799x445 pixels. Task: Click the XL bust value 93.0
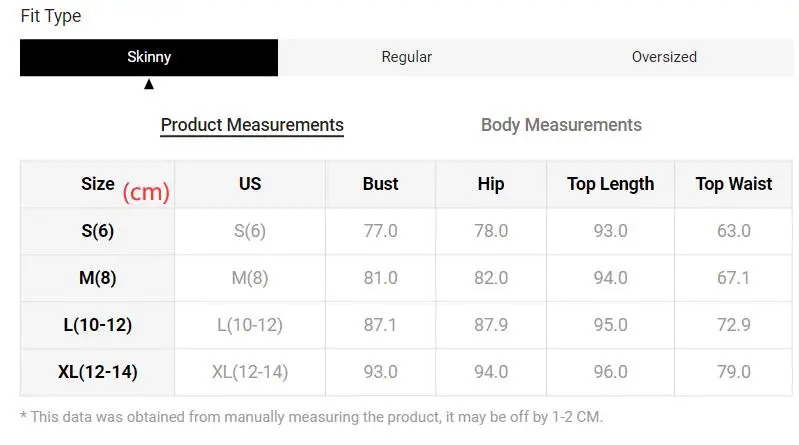380,372
